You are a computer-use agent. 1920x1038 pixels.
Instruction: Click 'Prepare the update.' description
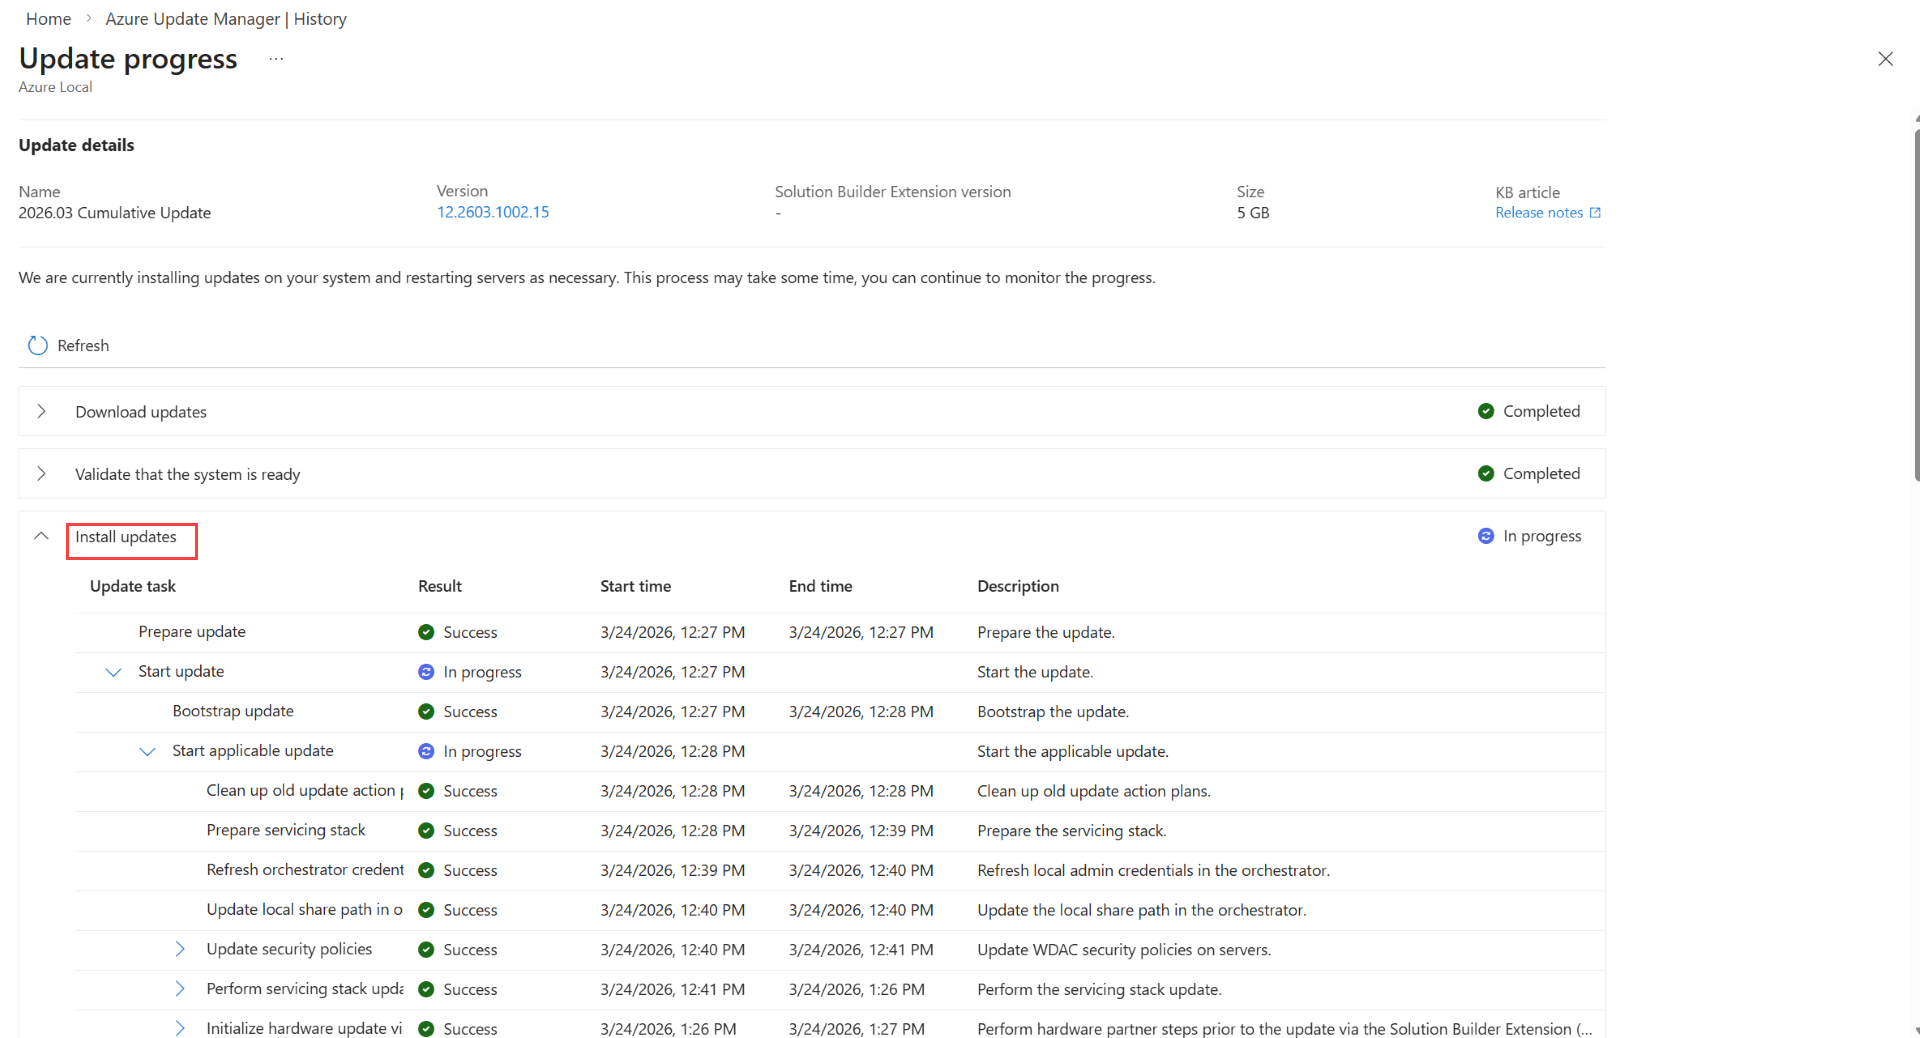(1046, 632)
